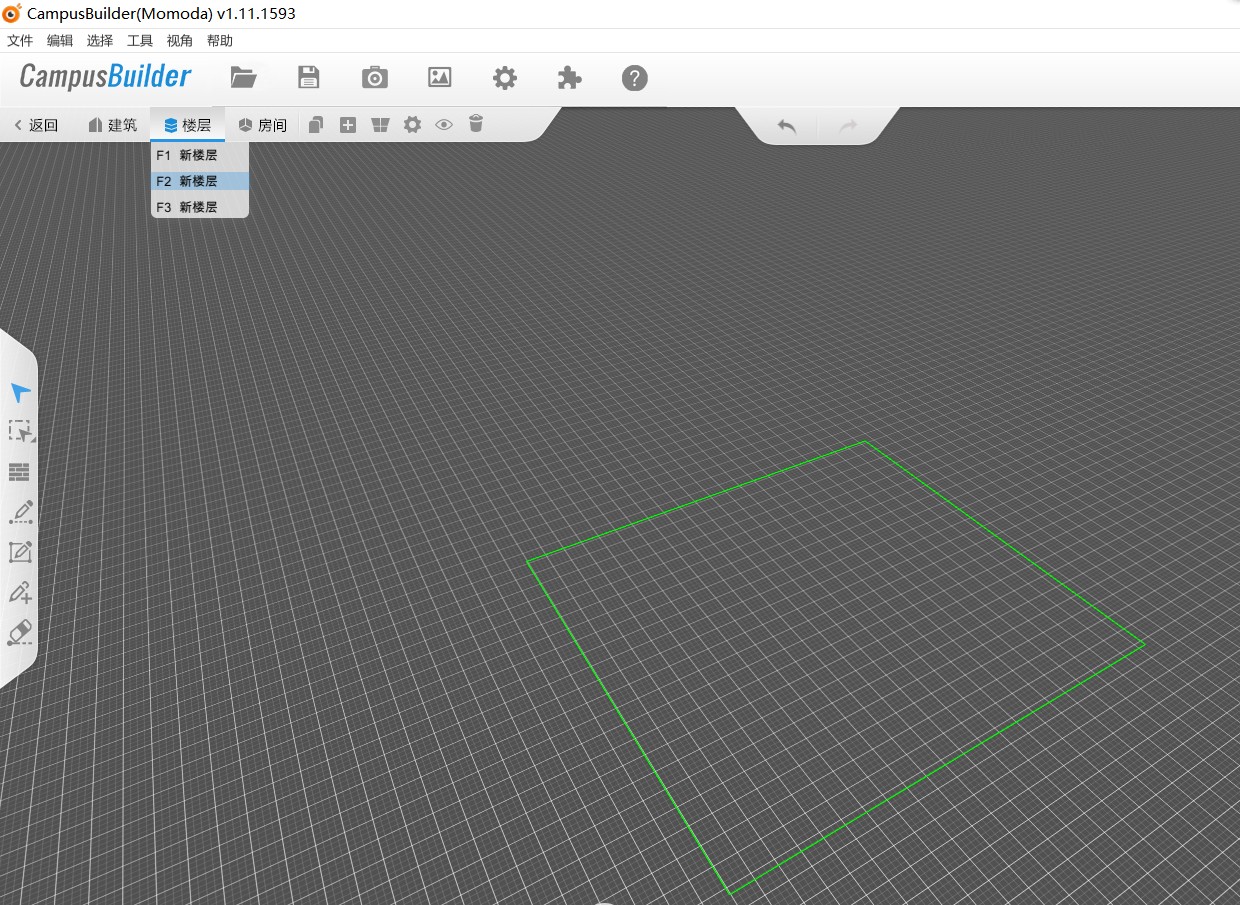Select the pencil with plus tool

(20, 592)
